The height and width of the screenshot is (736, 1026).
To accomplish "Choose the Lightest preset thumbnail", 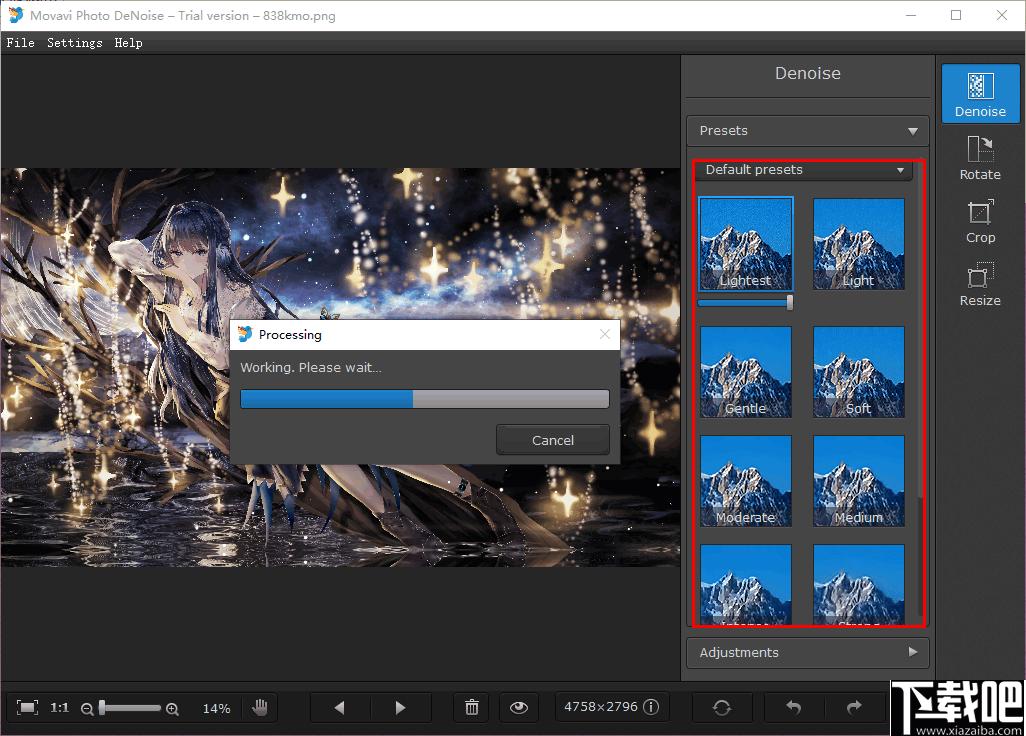I will pyautogui.click(x=746, y=243).
